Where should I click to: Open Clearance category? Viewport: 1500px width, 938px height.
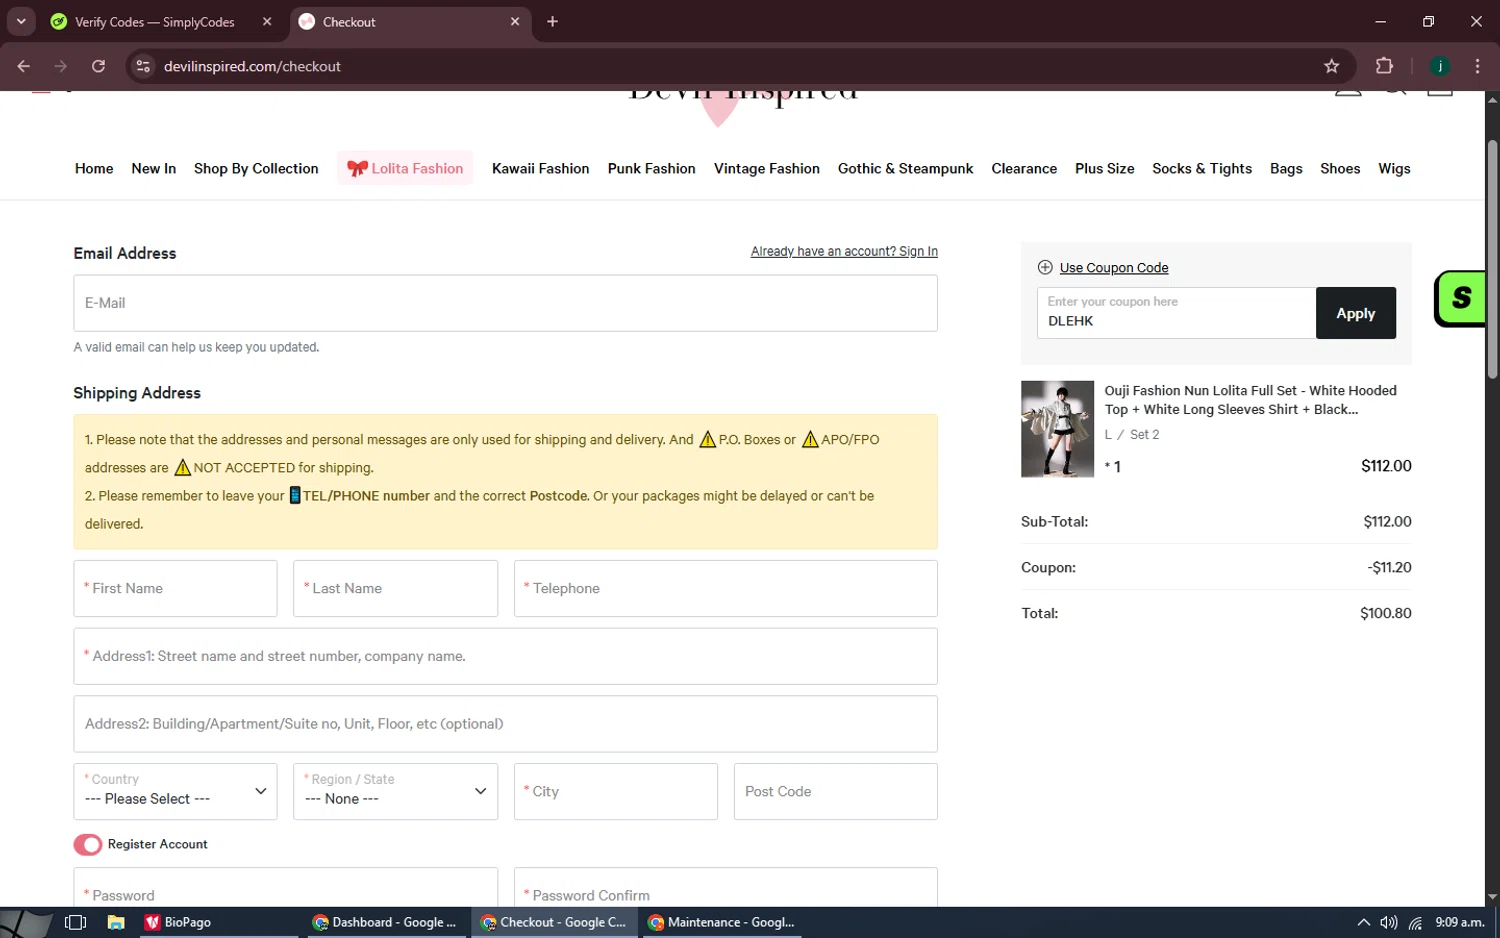[1024, 168]
